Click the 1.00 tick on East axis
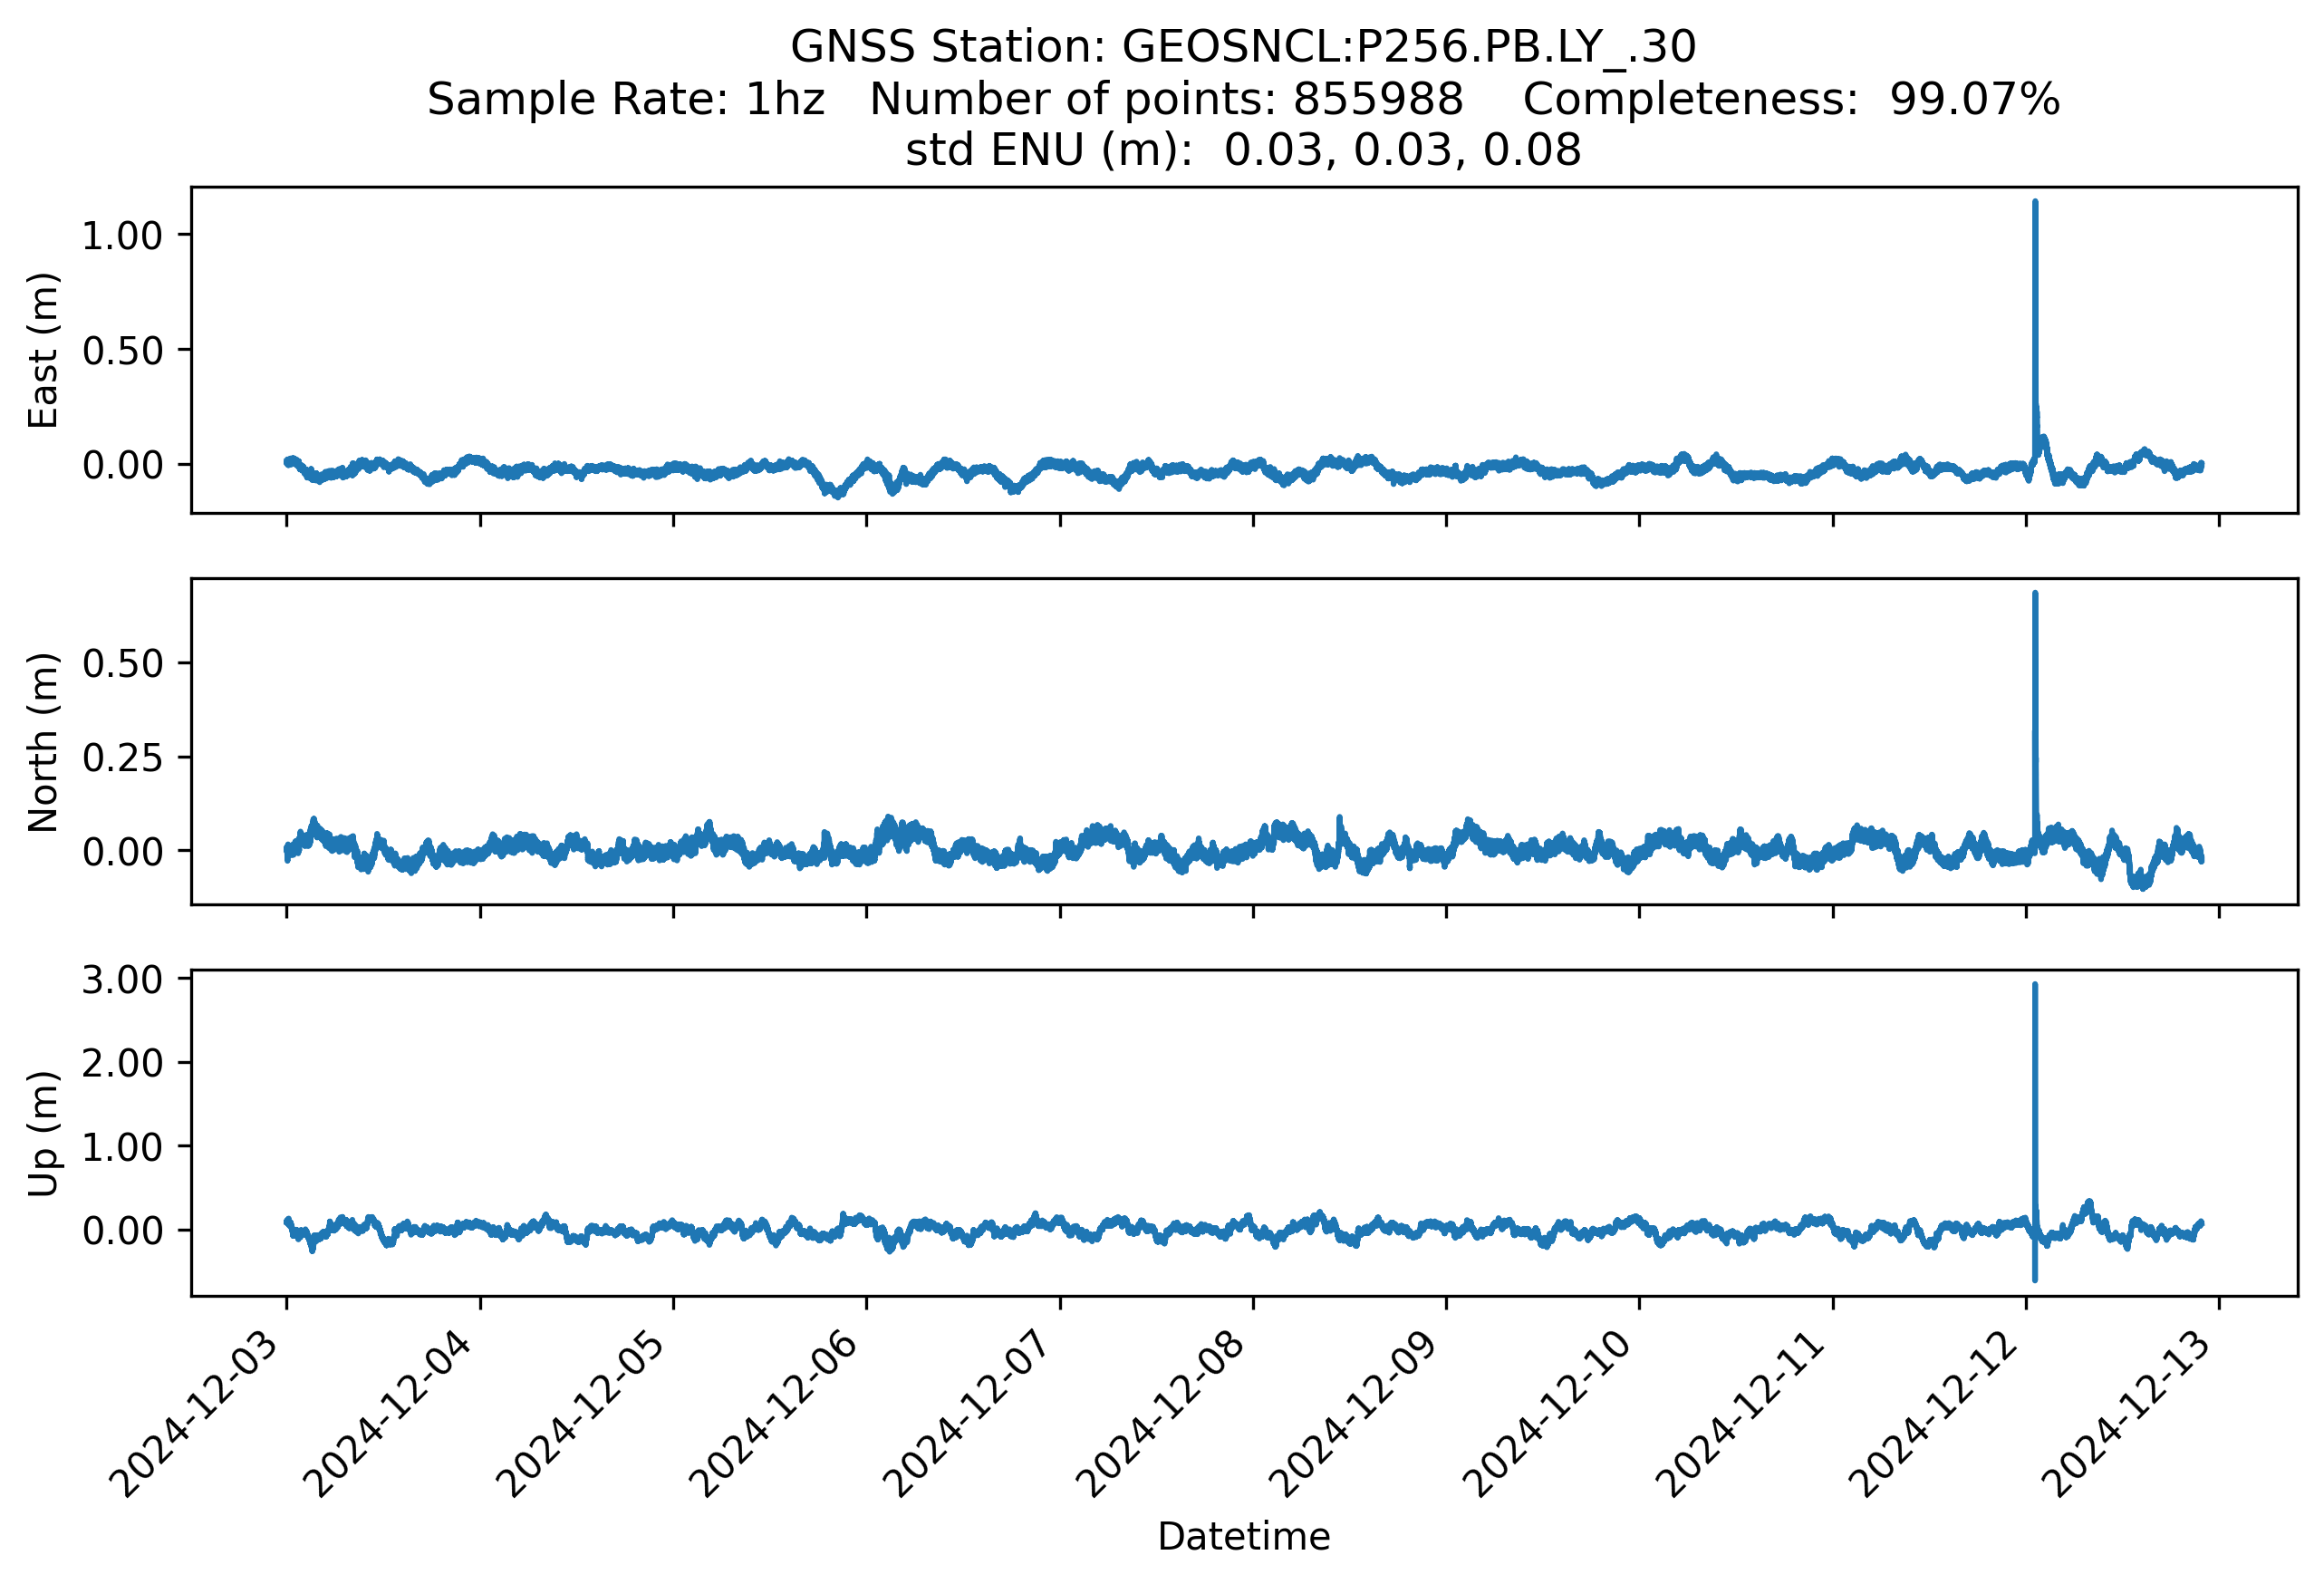This screenshot has height=1584, width=2324. click(x=121, y=236)
